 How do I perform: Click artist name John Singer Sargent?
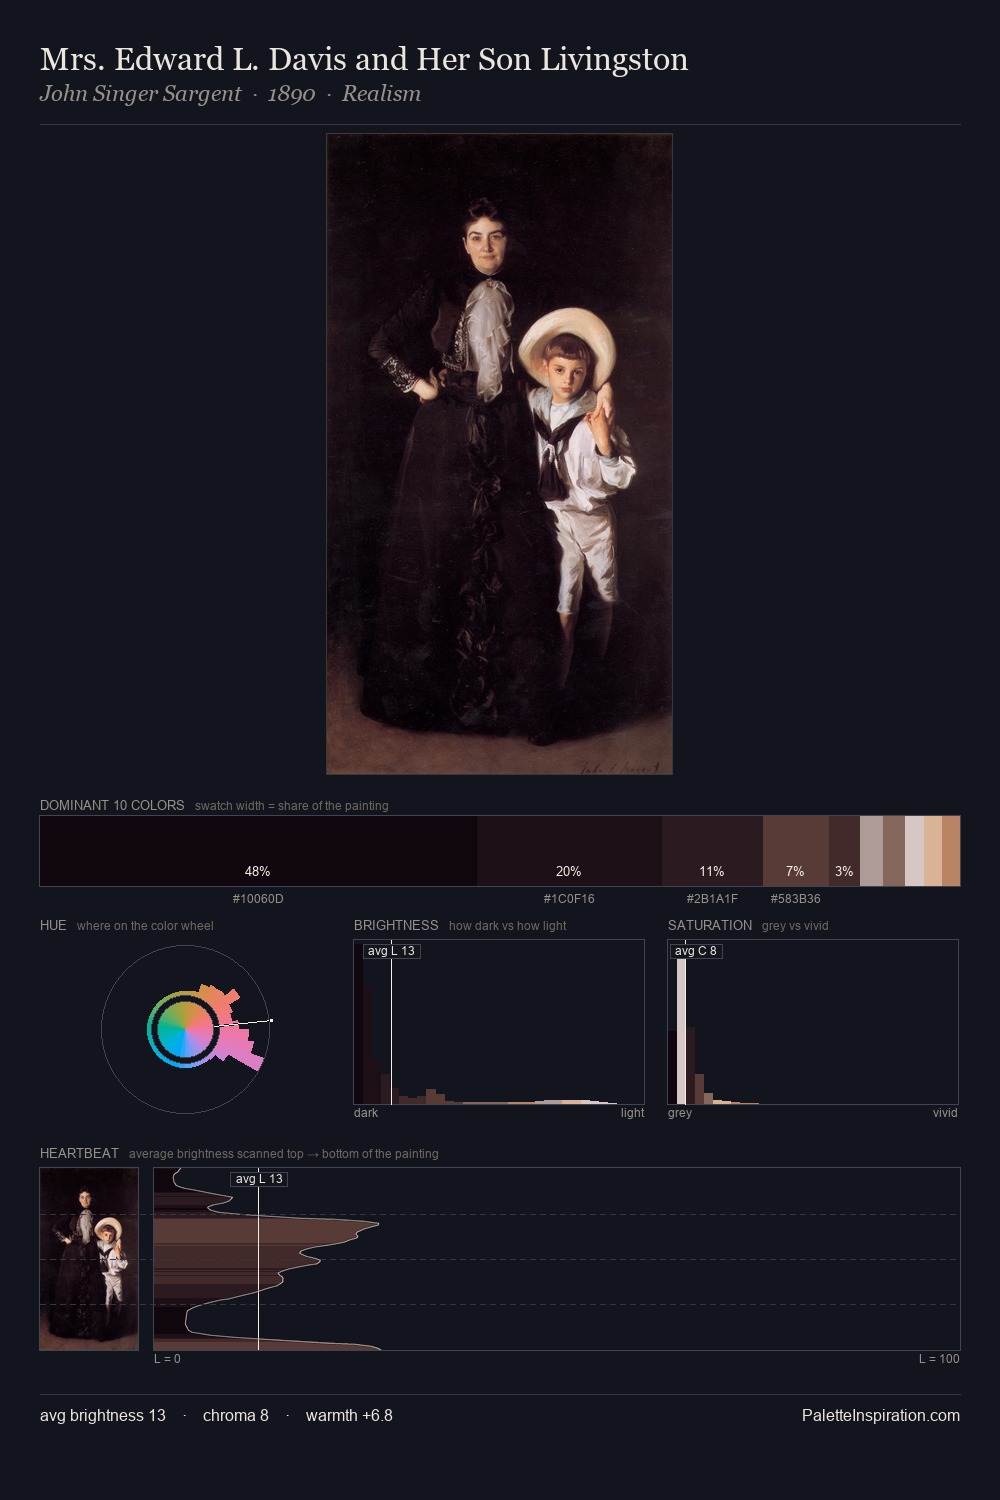point(141,94)
